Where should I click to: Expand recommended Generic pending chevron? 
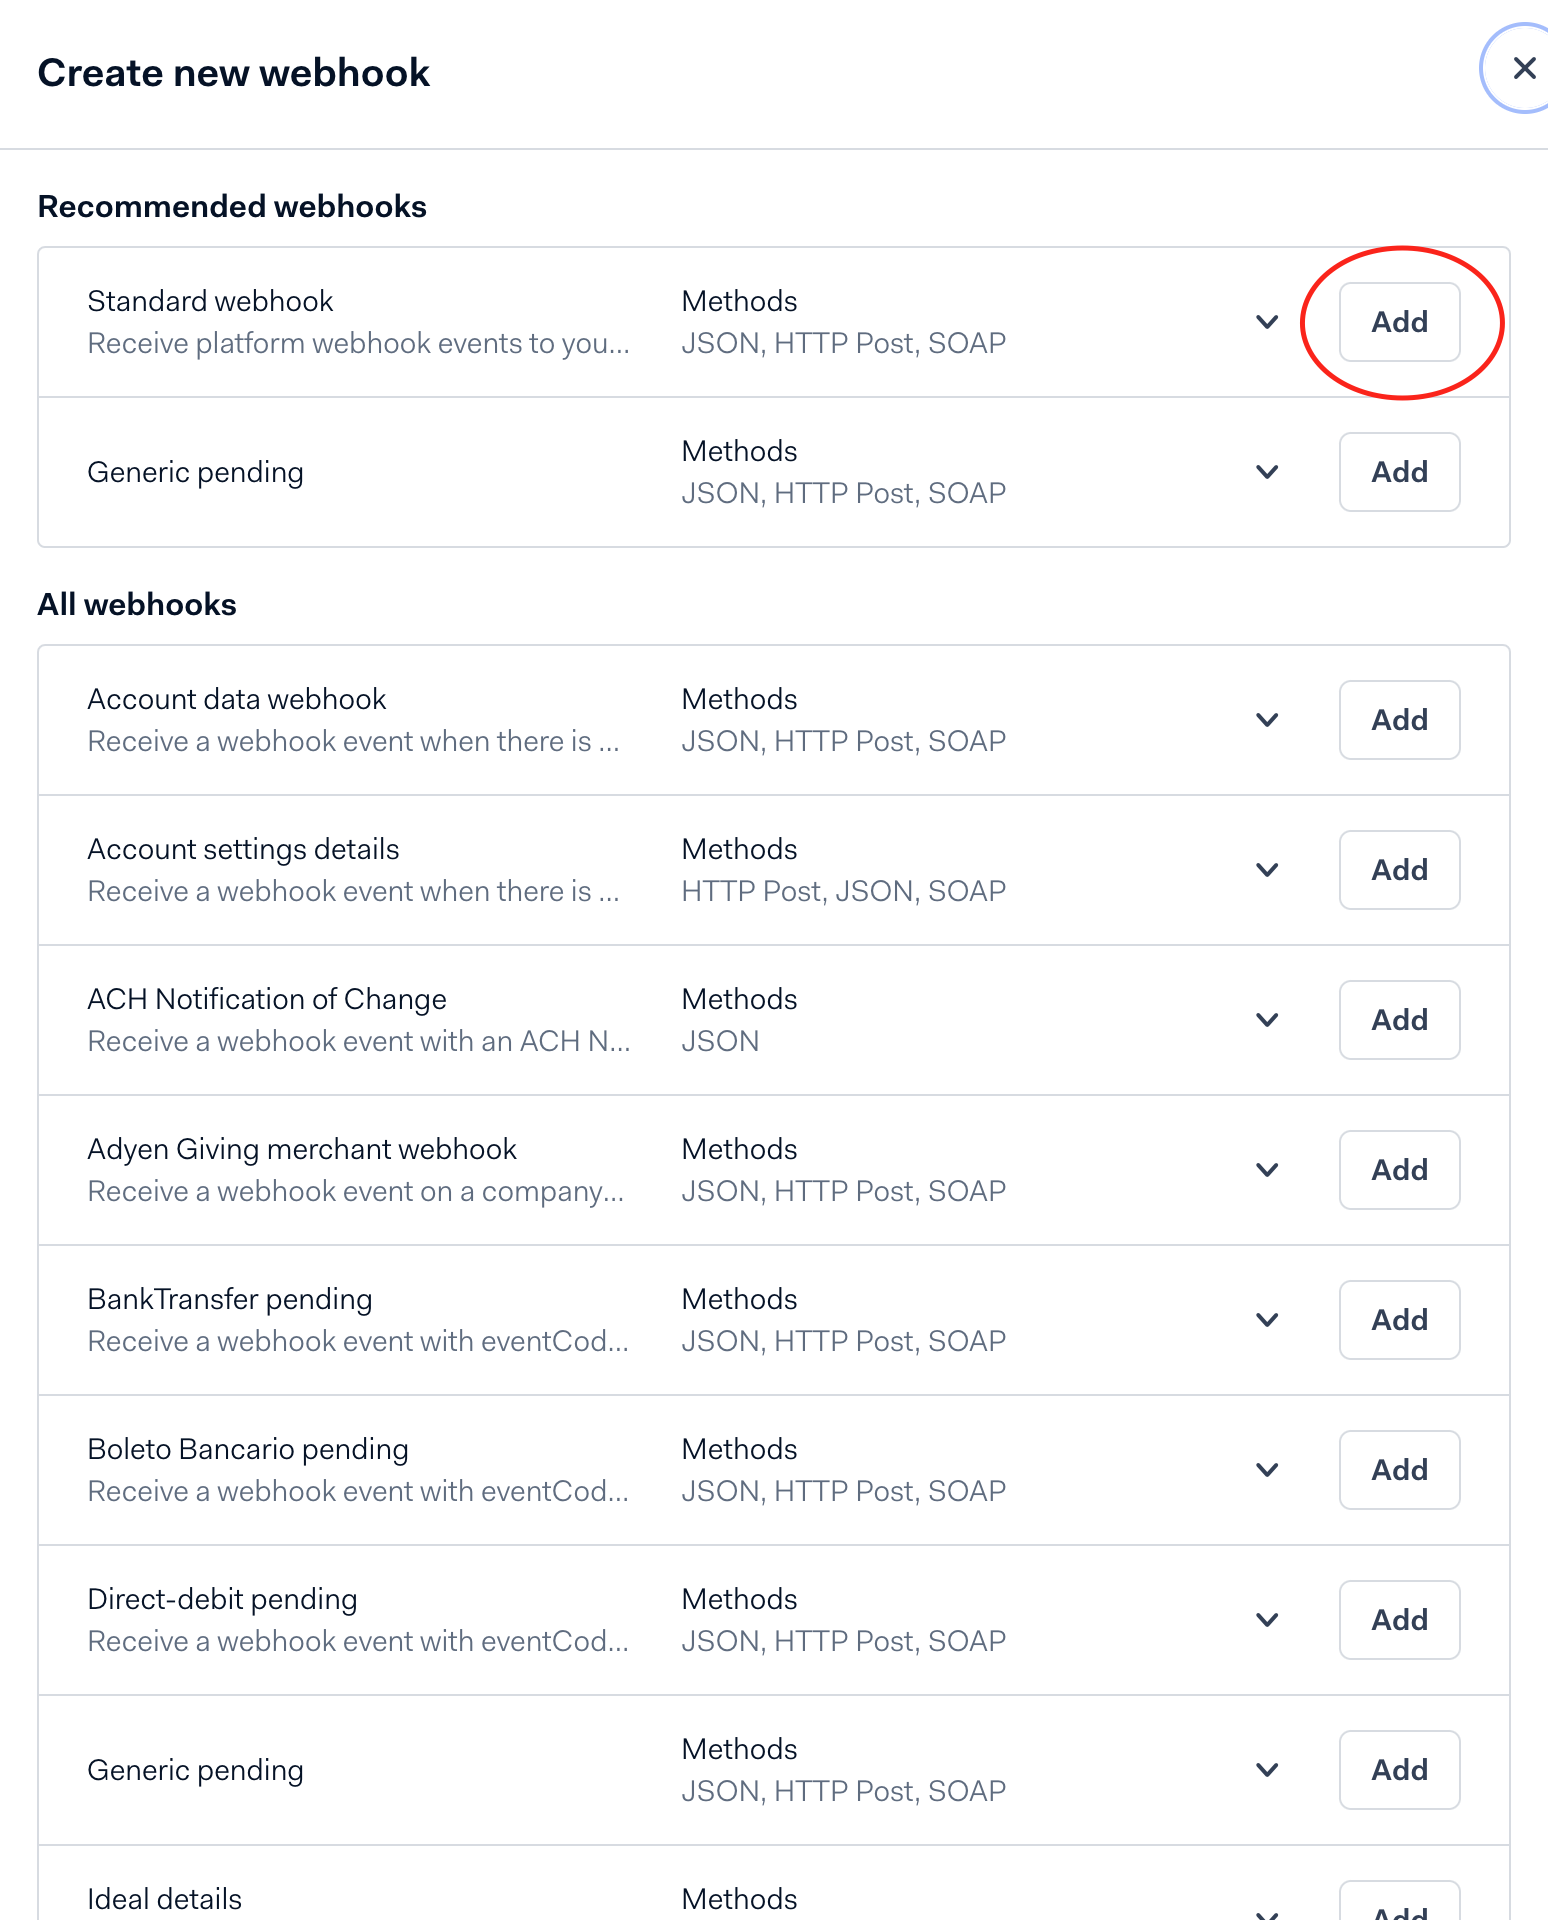tap(1267, 472)
